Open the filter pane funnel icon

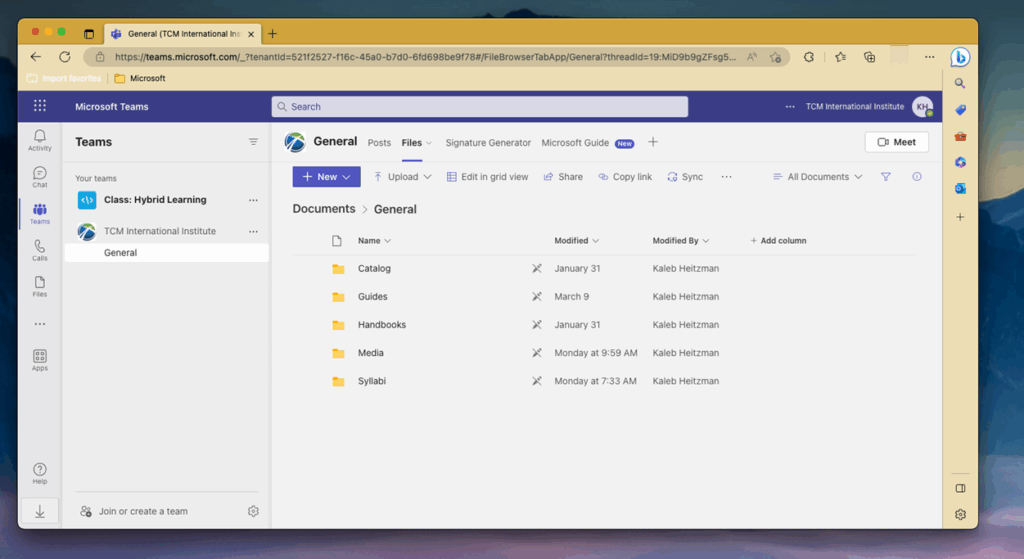coord(885,177)
